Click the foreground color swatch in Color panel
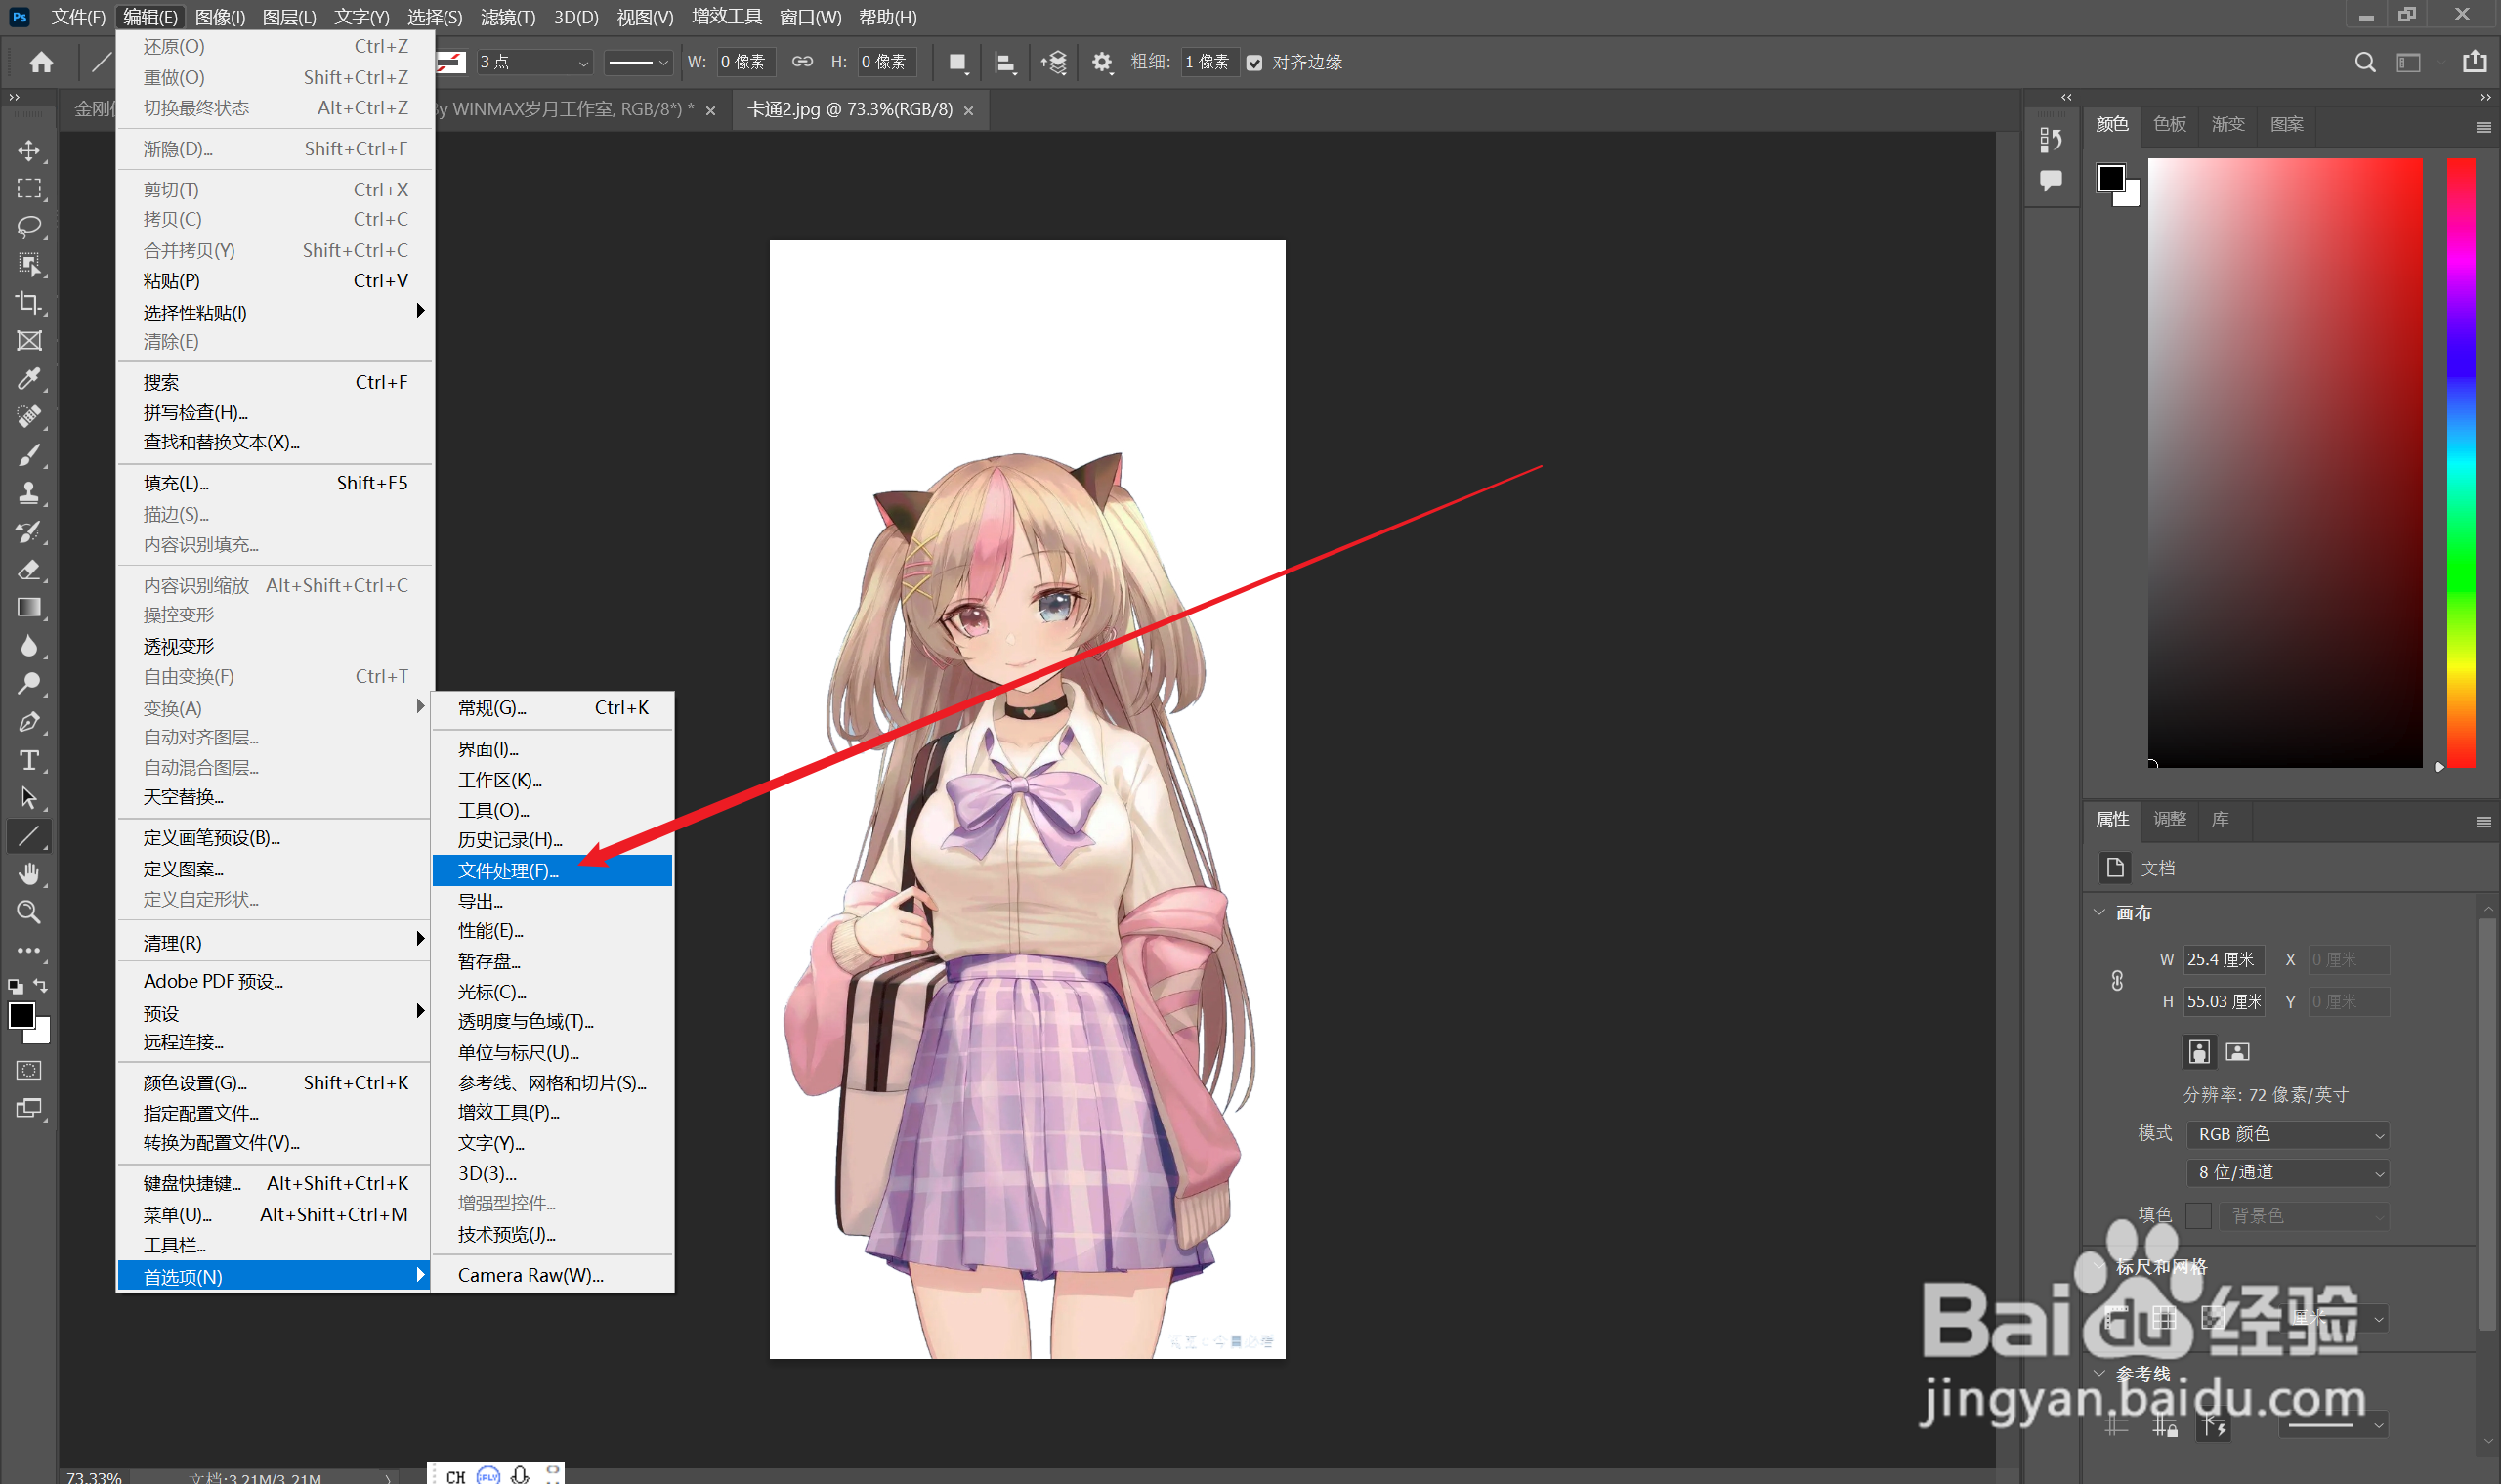This screenshot has height=1484, width=2501. pyautogui.click(x=2111, y=179)
